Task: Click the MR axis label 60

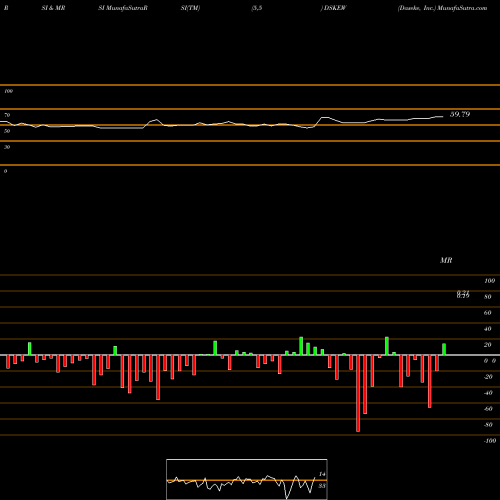Action: tap(488, 313)
